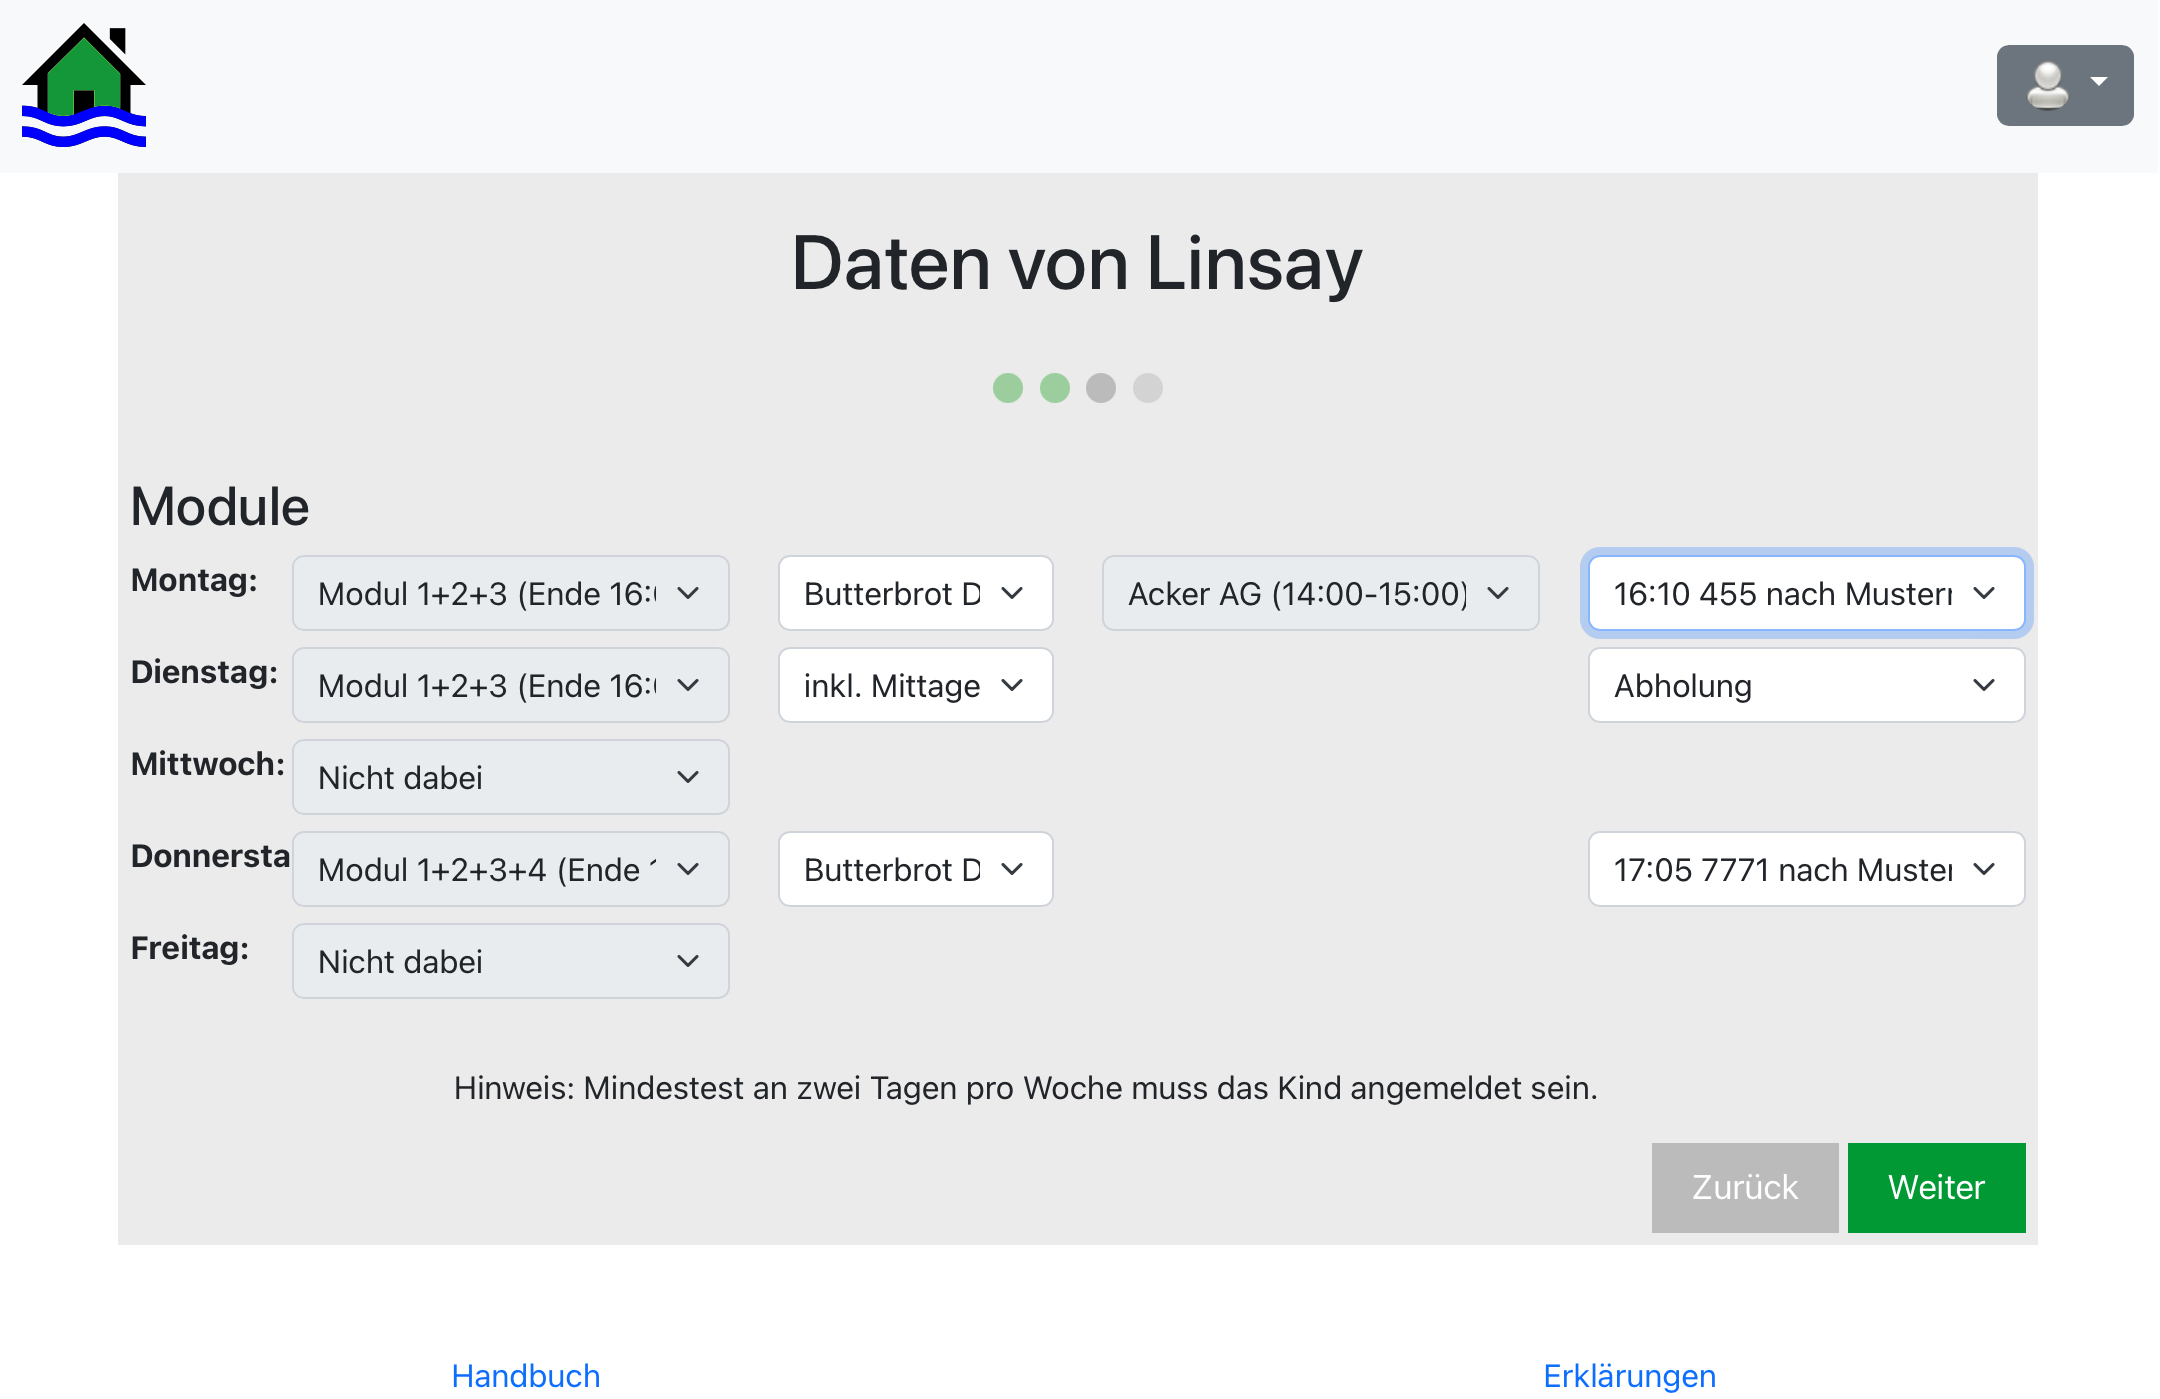This screenshot has width=2160, height=1399.
Task: Open the Montag module dropdown
Action: [510, 593]
